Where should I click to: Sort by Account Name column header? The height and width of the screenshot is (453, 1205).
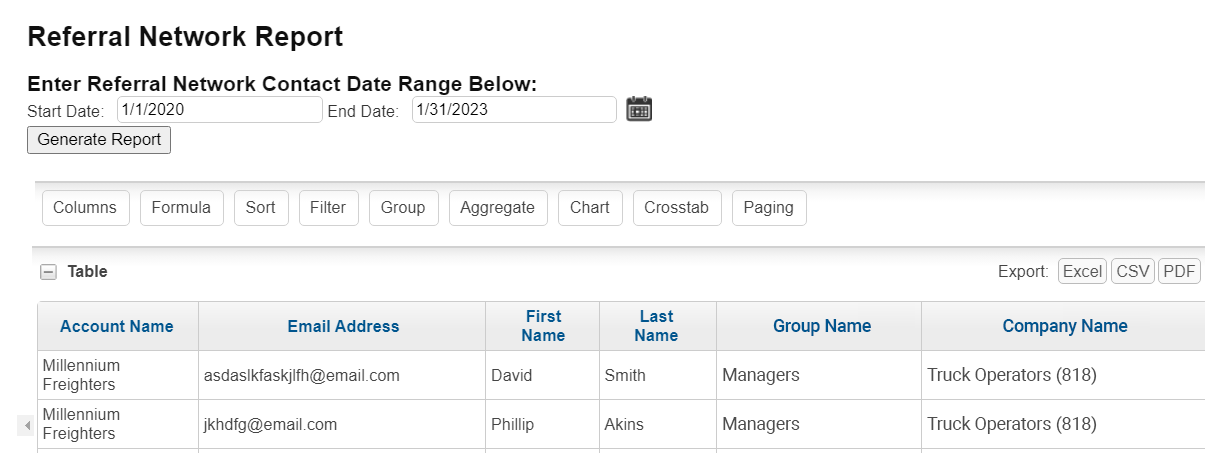tap(117, 326)
